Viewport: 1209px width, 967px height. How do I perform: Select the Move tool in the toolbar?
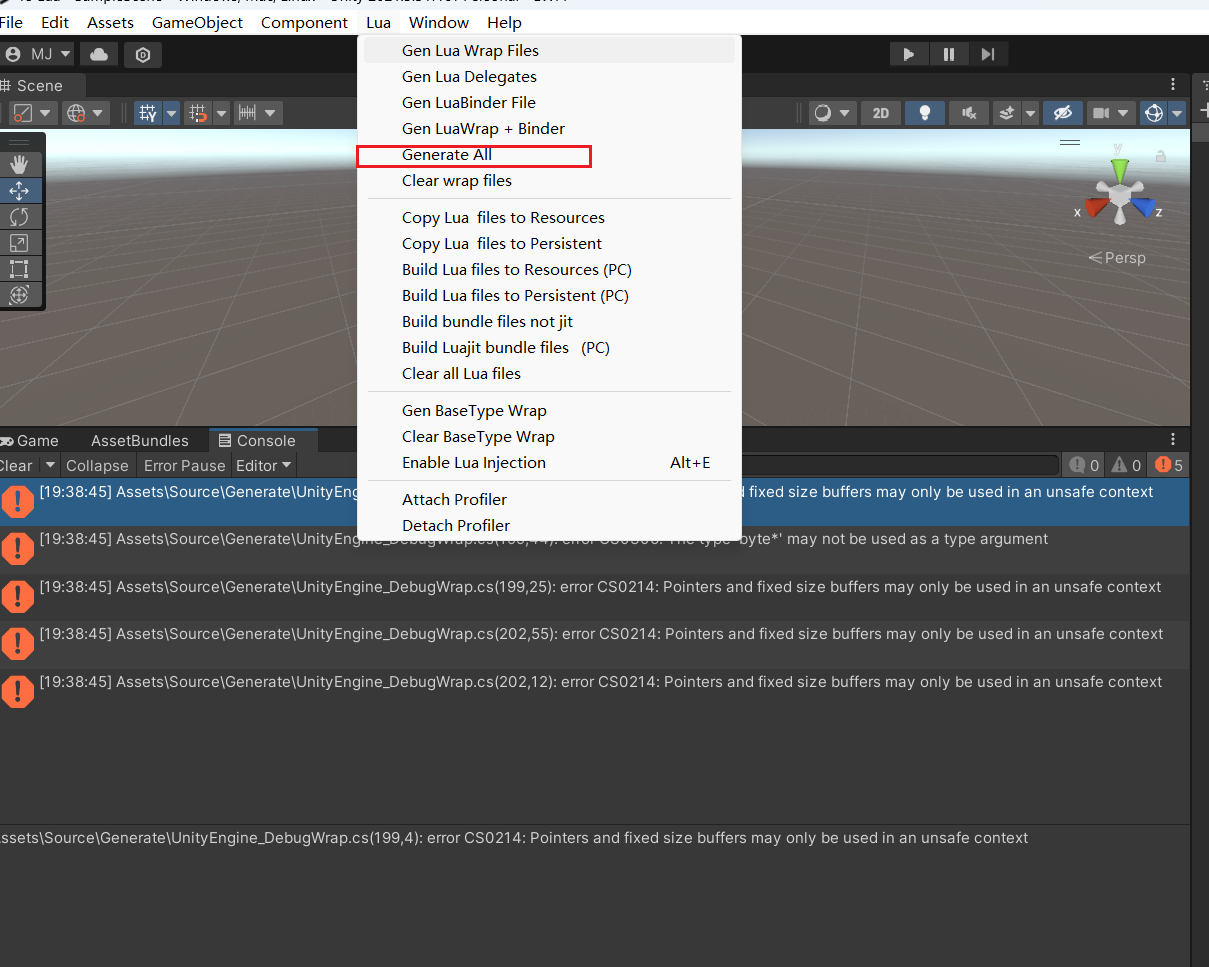coord(22,190)
